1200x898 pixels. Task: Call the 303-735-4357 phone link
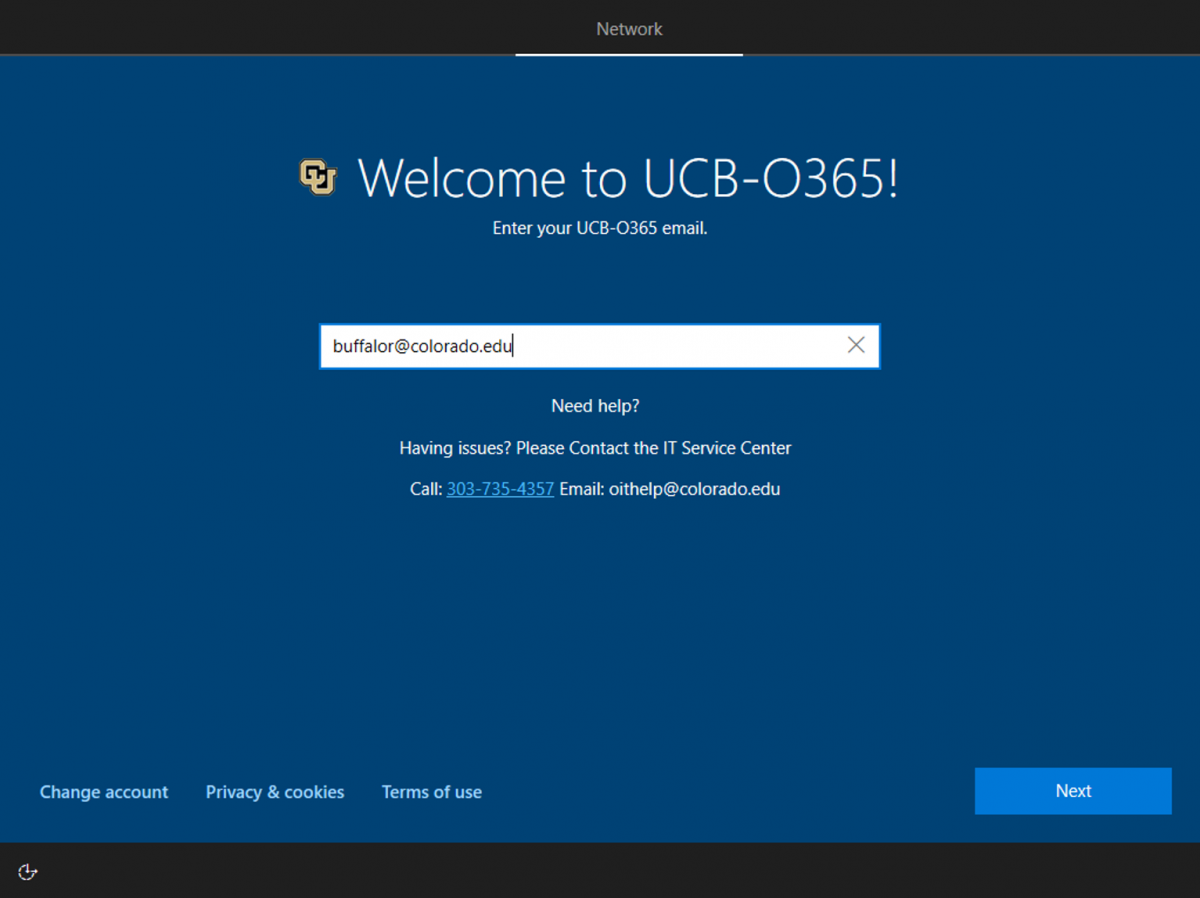[500, 489]
